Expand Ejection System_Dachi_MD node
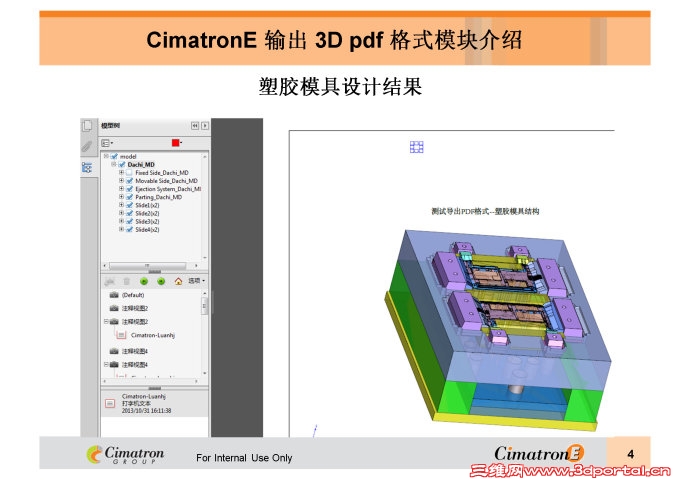690x484 pixels. [121, 188]
